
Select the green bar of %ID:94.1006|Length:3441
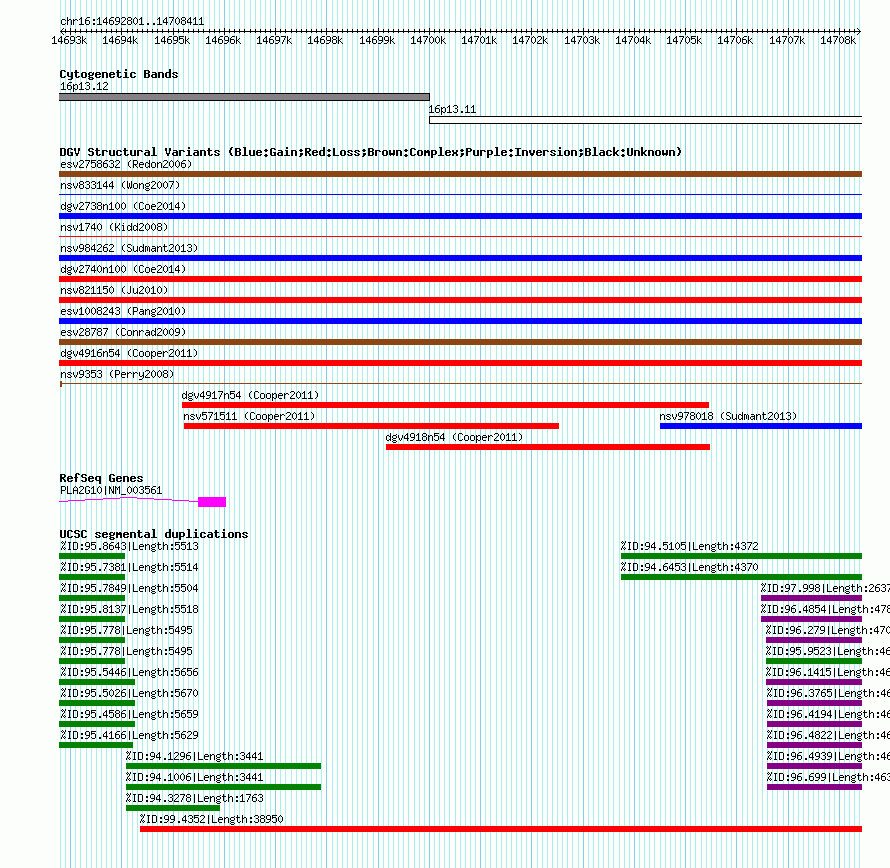point(223,787)
